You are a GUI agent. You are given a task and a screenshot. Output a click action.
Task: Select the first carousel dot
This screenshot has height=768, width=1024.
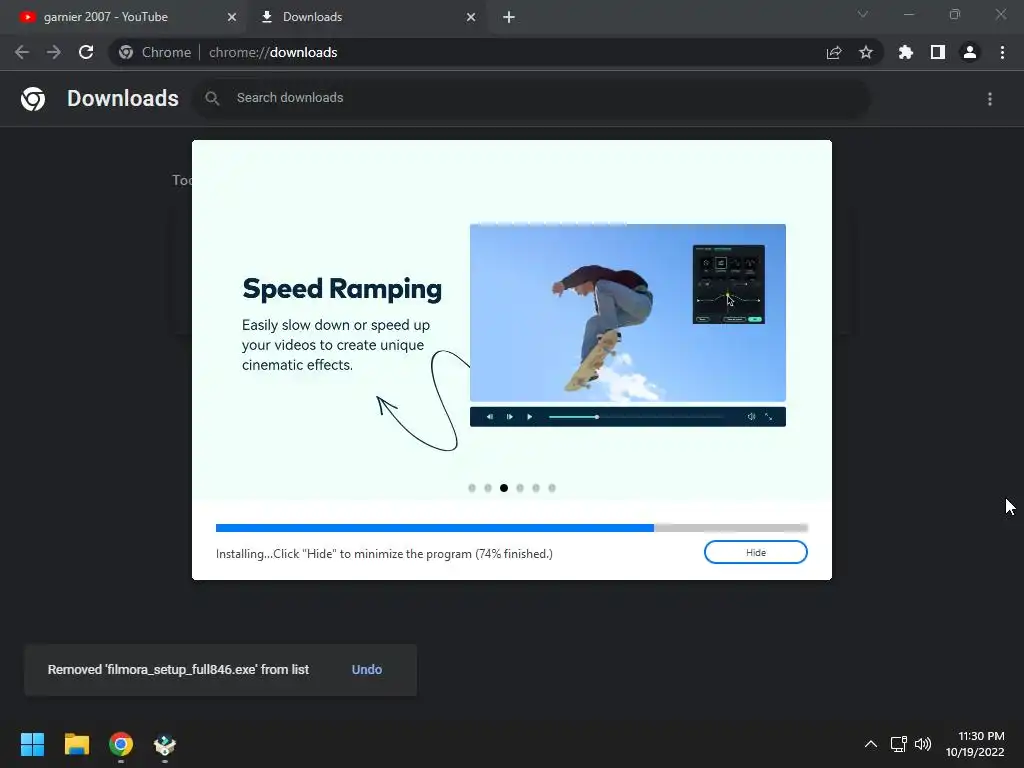click(472, 488)
